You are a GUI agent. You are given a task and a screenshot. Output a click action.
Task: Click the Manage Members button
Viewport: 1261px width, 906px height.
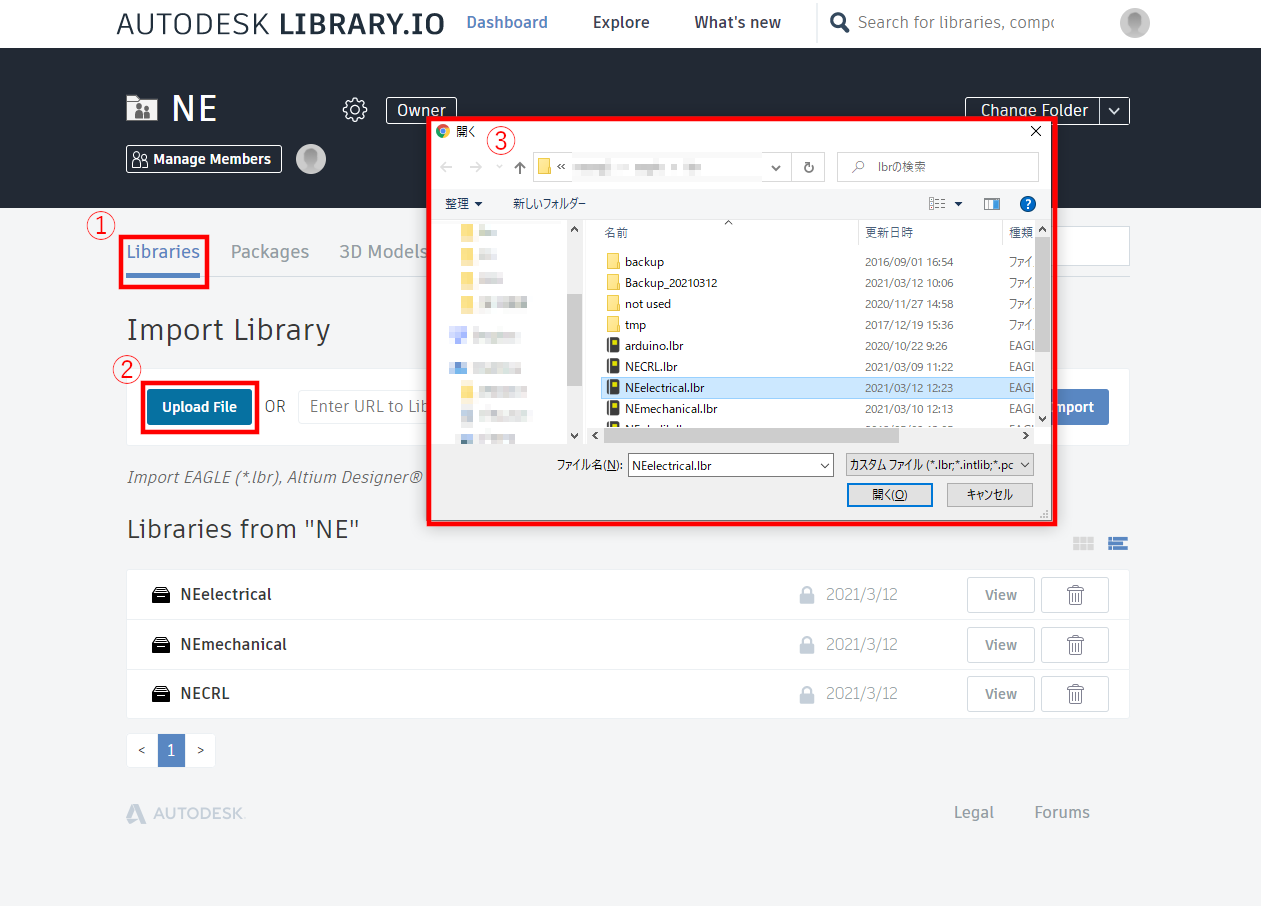click(204, 159)
